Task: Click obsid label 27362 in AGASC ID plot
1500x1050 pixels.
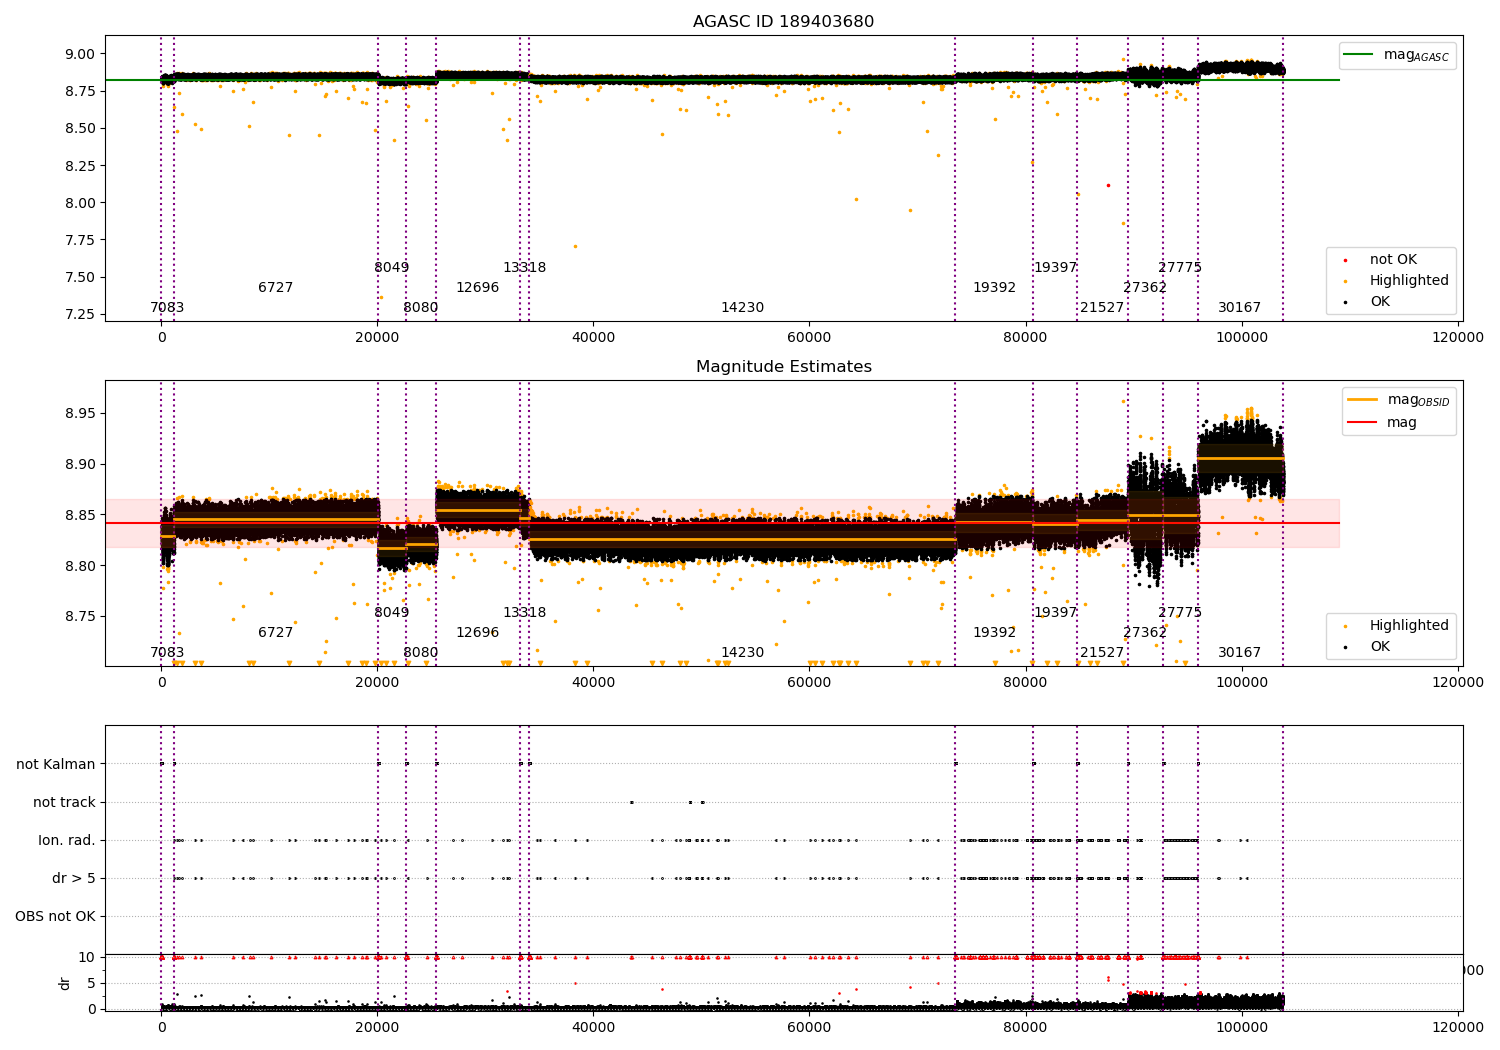Action: (1145, 288)
